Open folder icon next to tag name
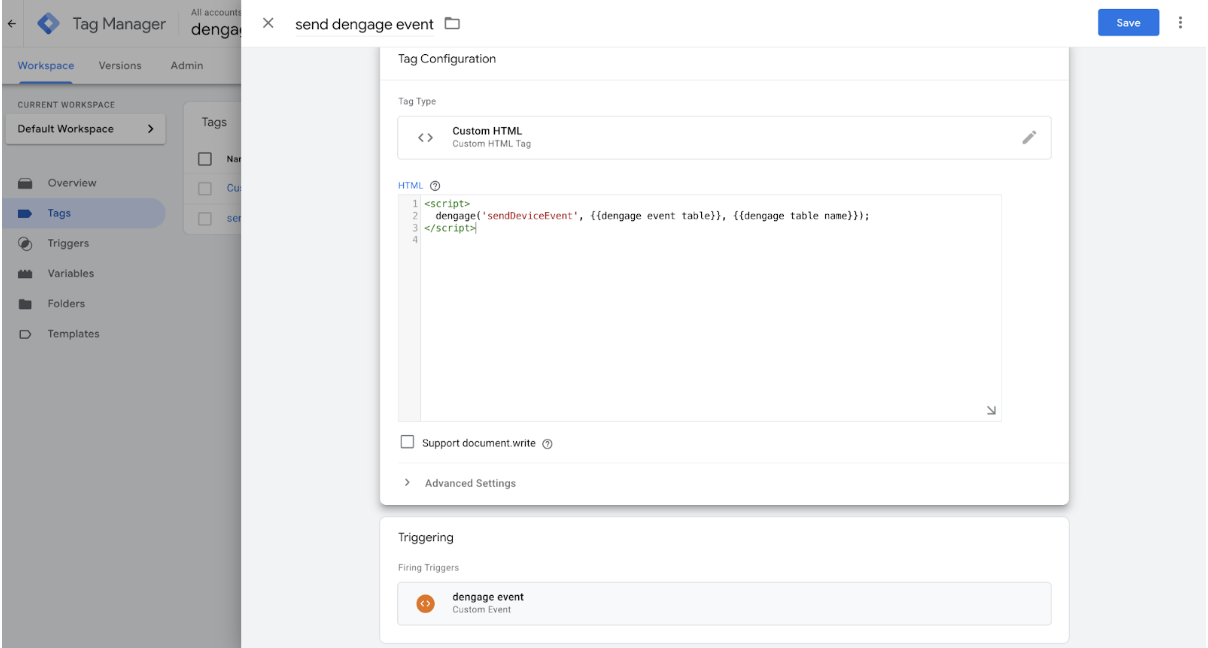 tap(452, 23)
